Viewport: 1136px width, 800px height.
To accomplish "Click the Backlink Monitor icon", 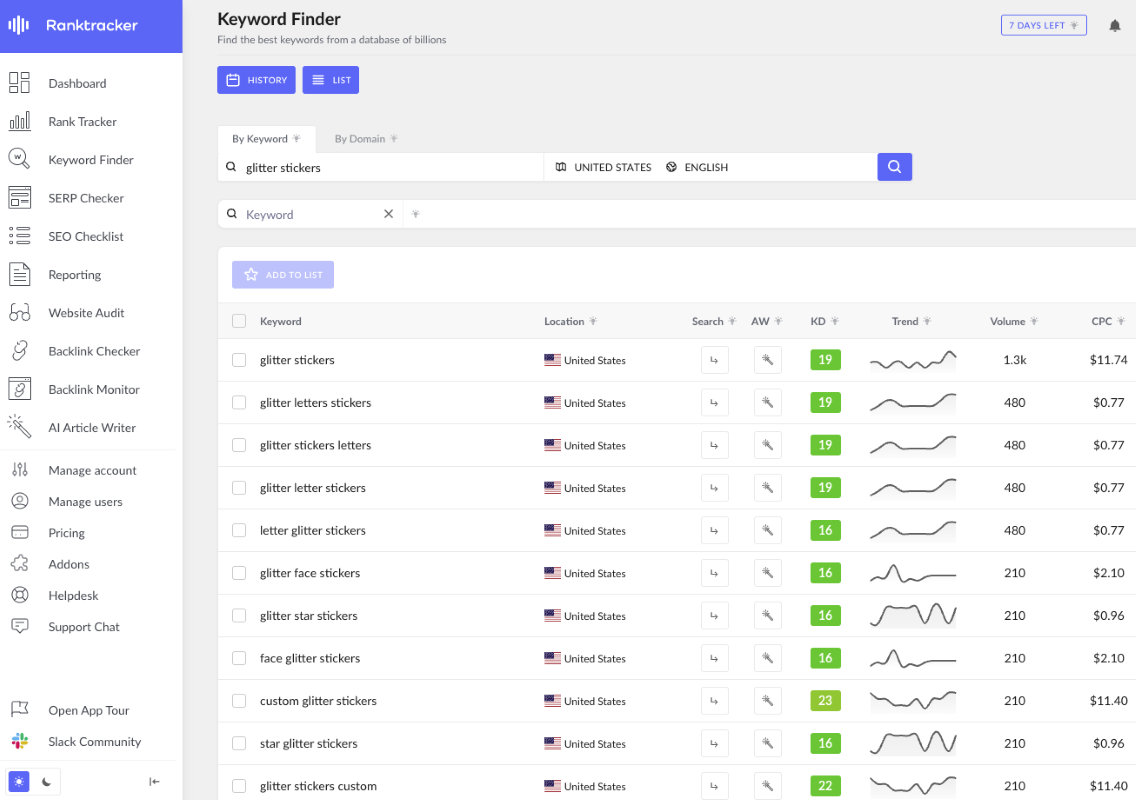I will [20, 389].
